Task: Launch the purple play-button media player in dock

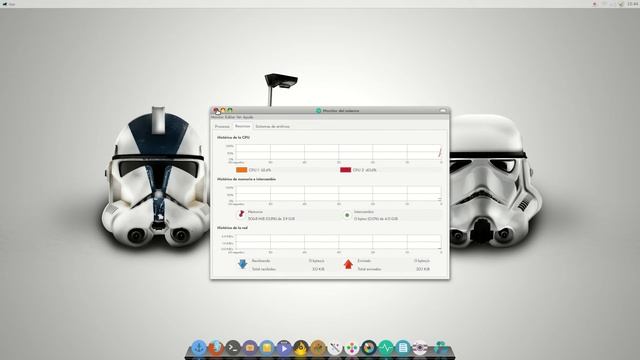Action: click(284, 347)
